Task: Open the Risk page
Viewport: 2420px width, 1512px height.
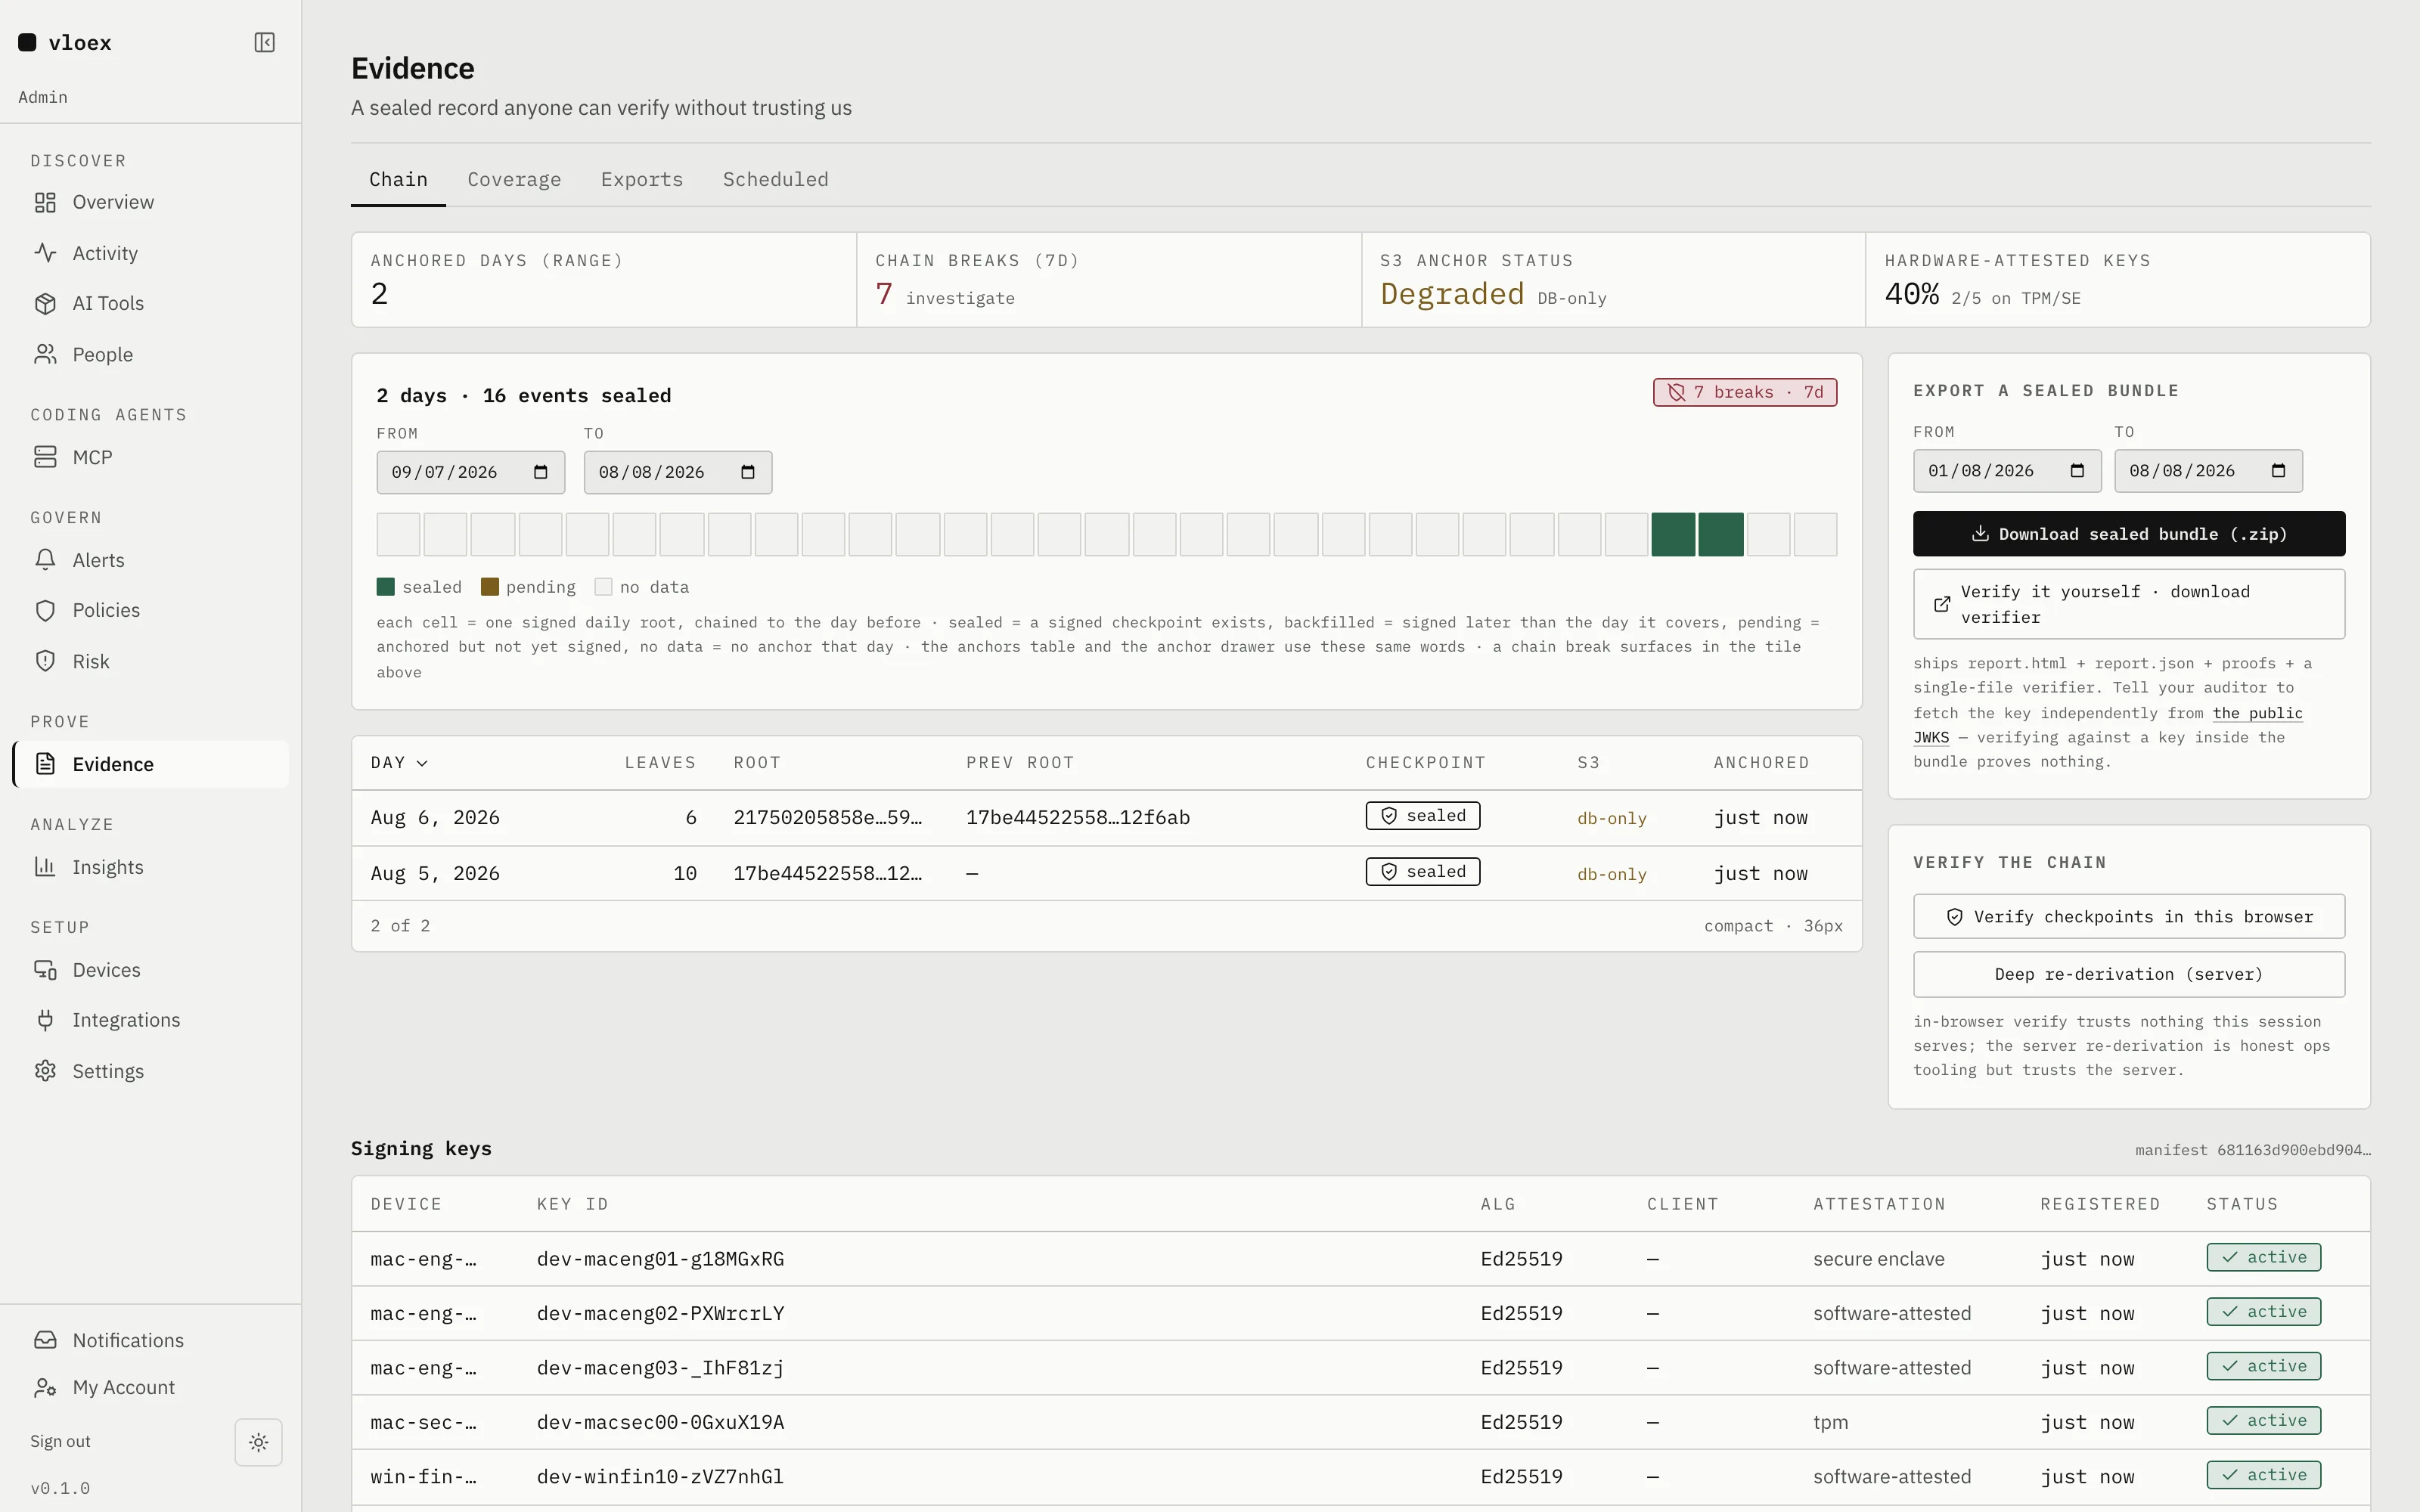Action: pos(151,661)
